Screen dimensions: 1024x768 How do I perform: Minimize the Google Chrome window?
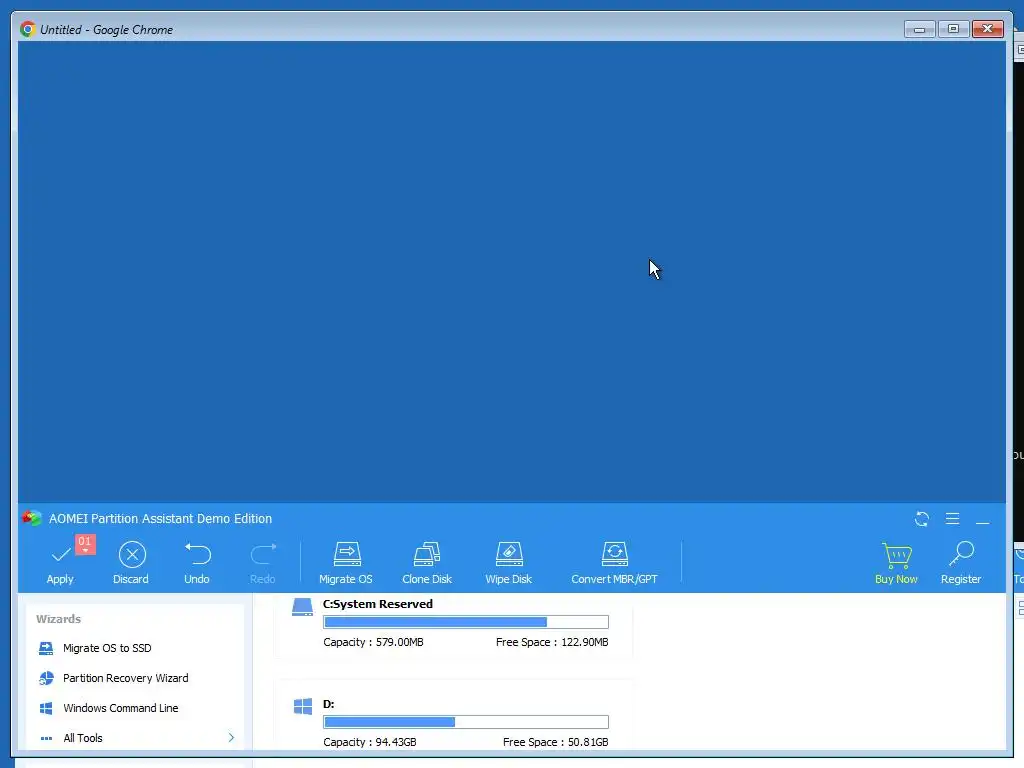point(920,29)
